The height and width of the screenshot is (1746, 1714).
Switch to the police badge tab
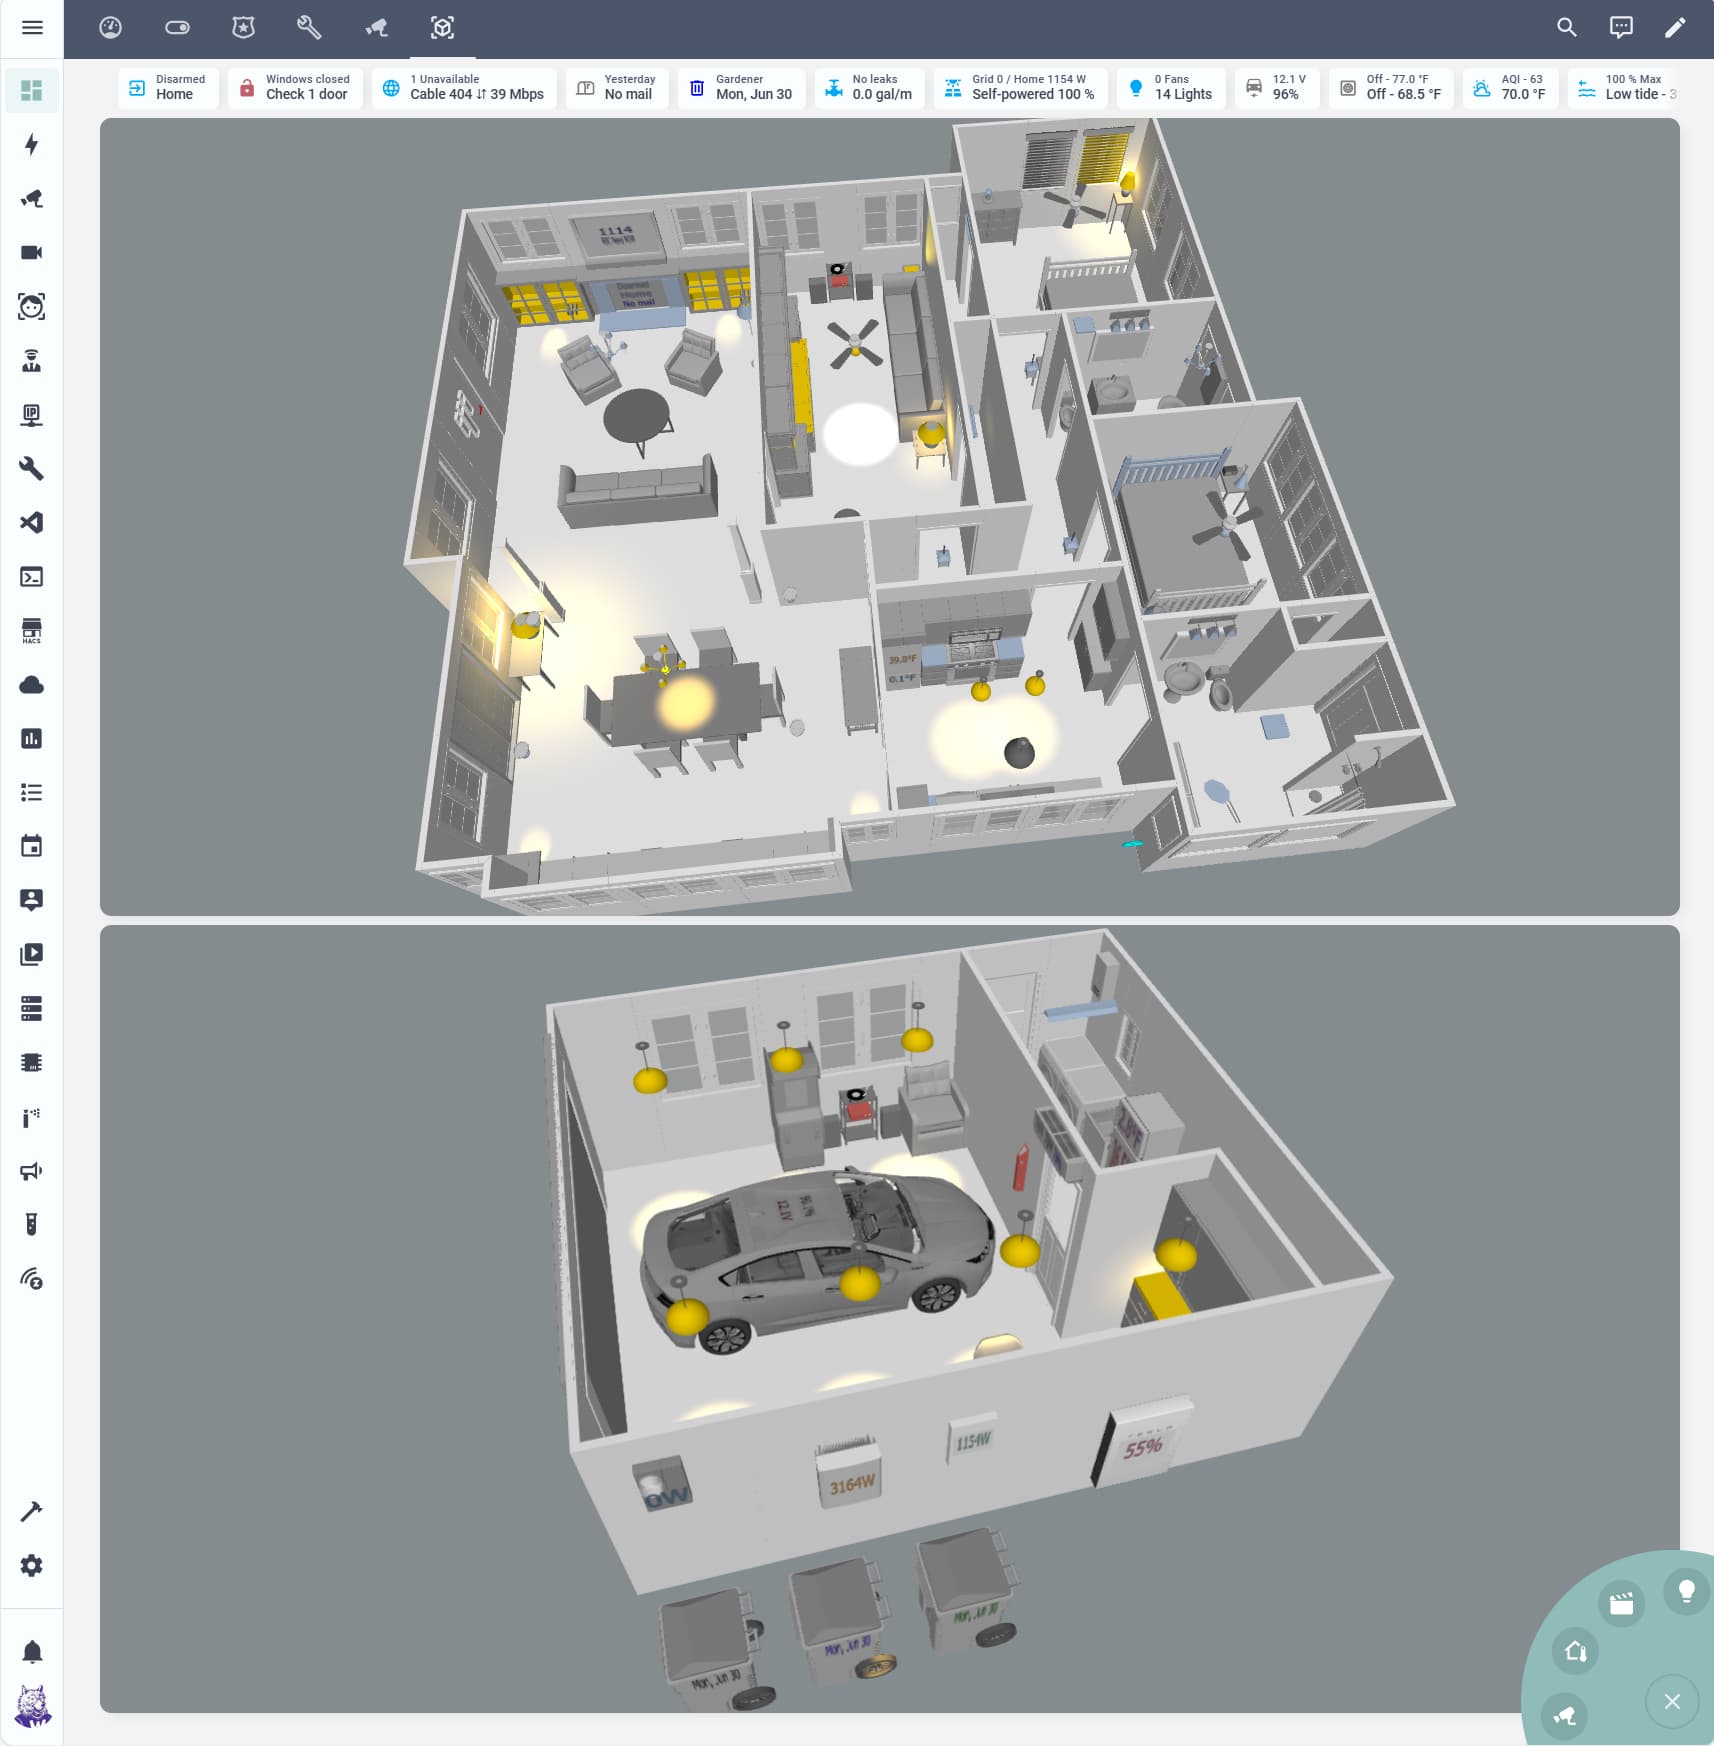click(243, 27)
